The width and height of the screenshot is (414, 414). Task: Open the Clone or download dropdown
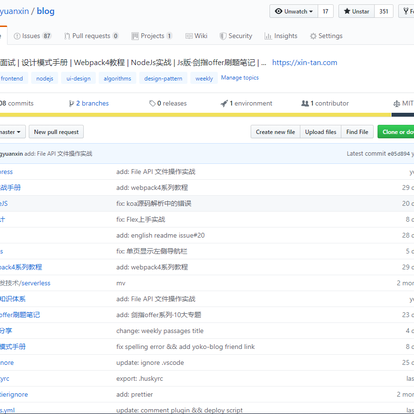tap(396, 132)
